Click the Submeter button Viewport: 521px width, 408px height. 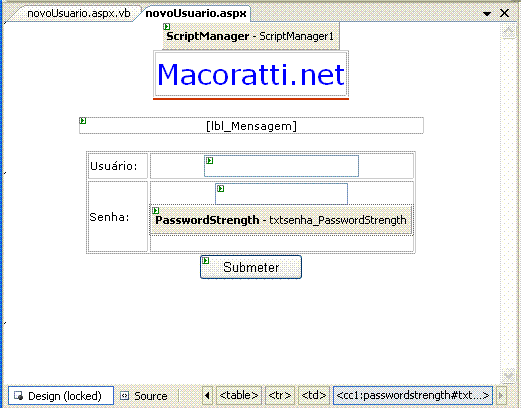(x=251, y=267)
